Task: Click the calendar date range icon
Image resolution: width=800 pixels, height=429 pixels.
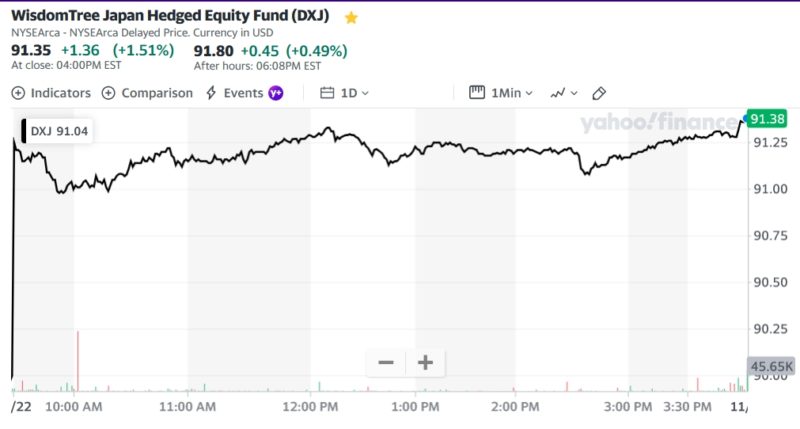Action: click(x=327, y=93)
